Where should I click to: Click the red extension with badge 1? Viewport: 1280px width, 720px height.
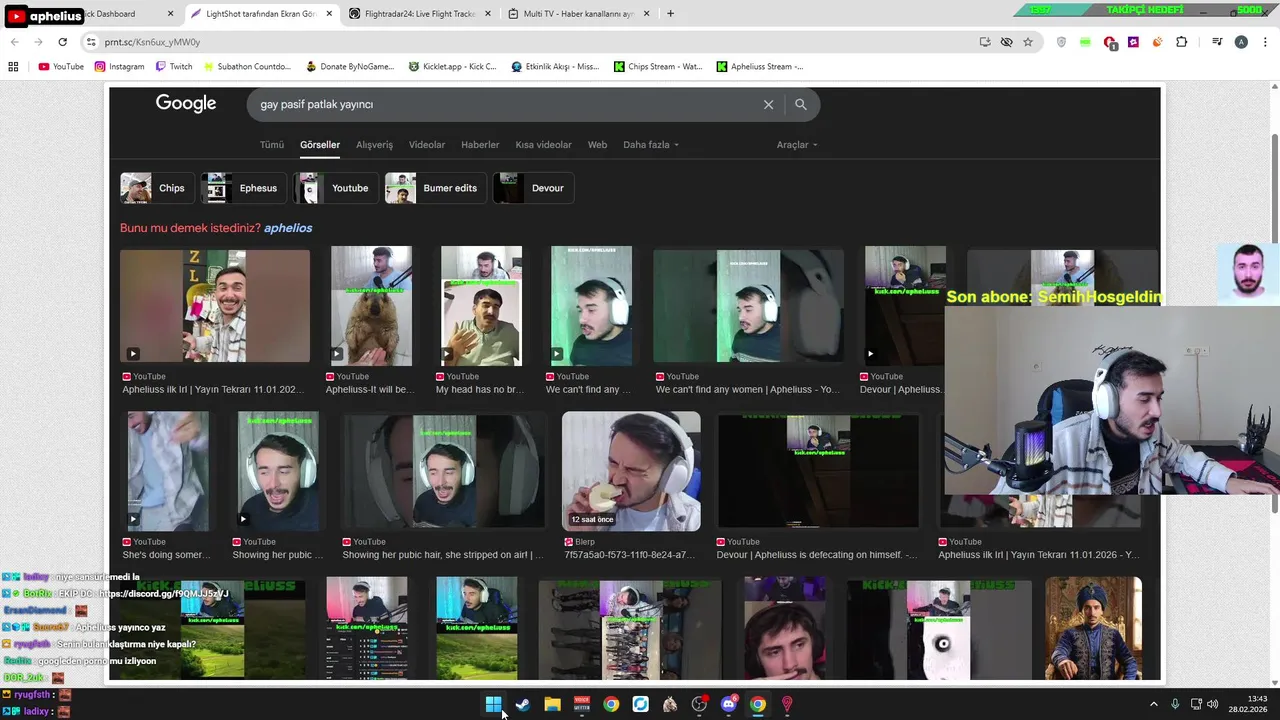1110,42
